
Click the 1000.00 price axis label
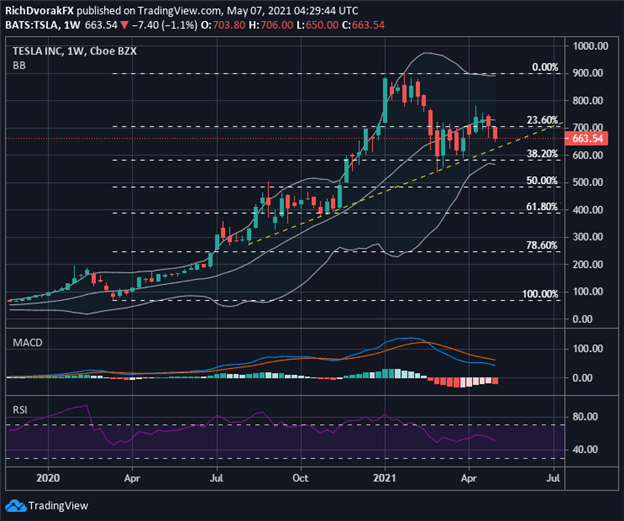pos(590,46)
